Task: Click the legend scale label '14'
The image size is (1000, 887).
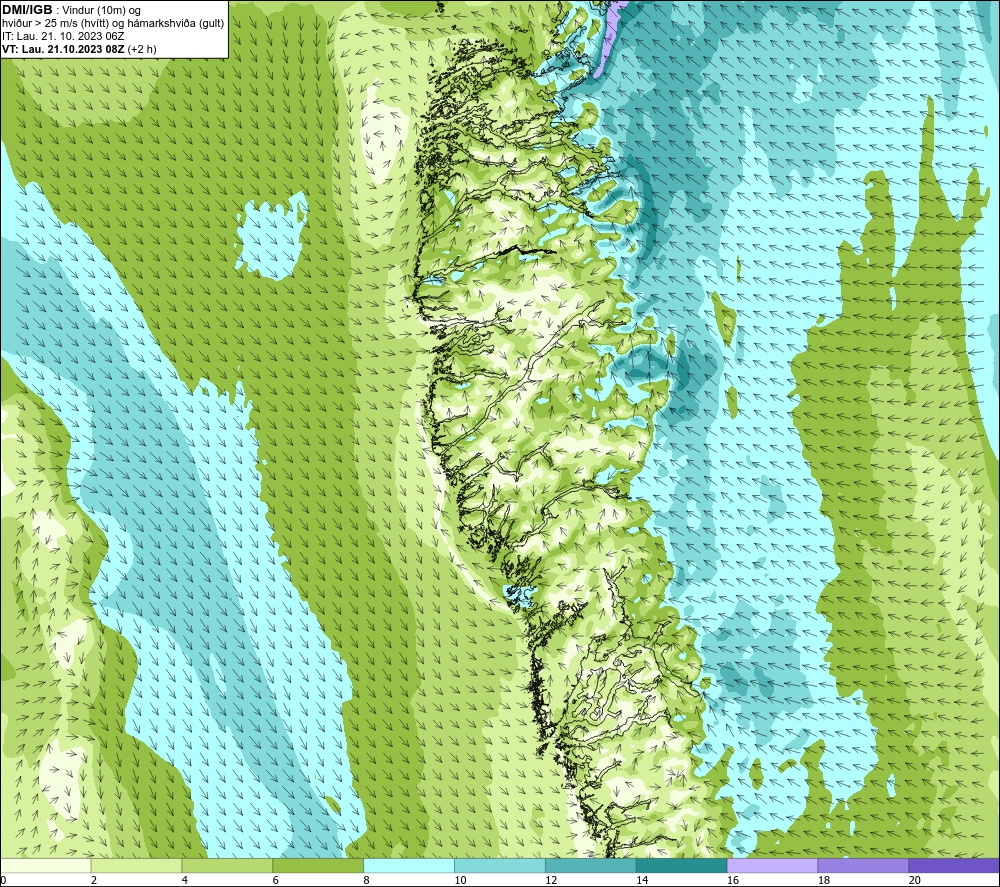Action: point(642,880)
